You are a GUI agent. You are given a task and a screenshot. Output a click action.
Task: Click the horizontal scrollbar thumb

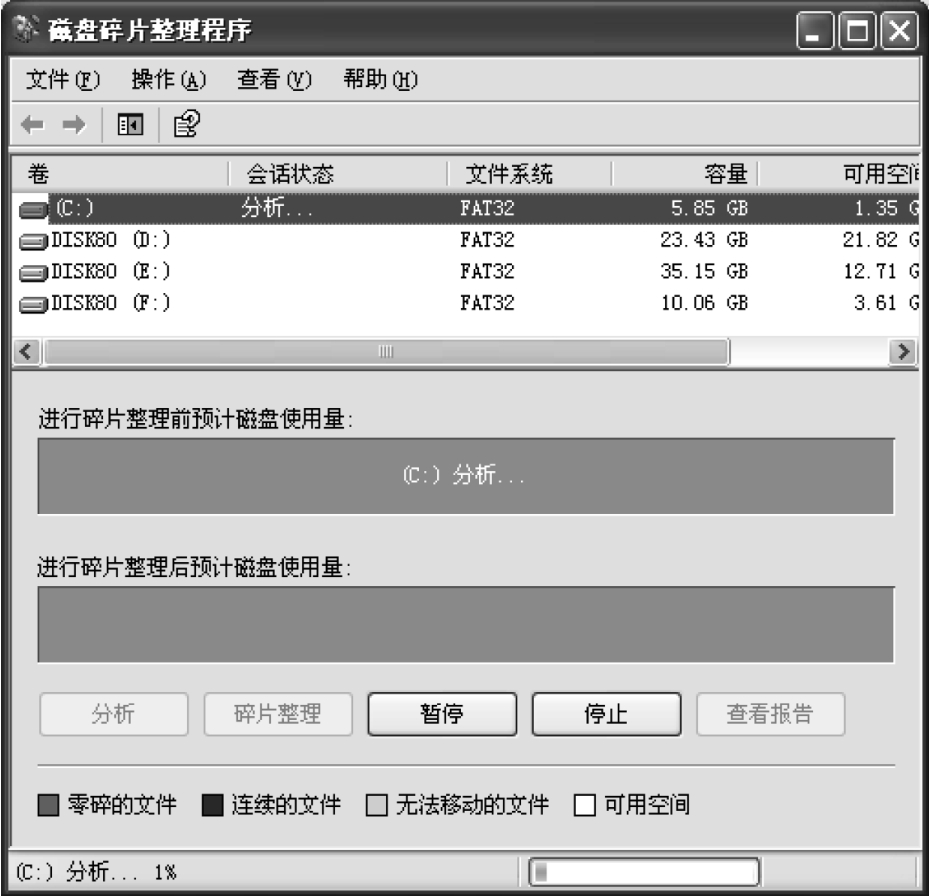(x=386, y=352)
